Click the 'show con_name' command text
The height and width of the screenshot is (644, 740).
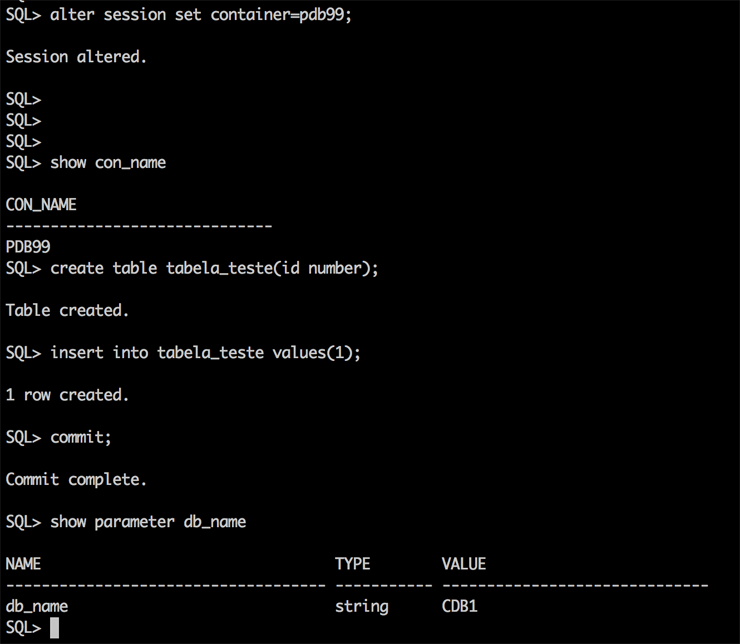point(108,162)
